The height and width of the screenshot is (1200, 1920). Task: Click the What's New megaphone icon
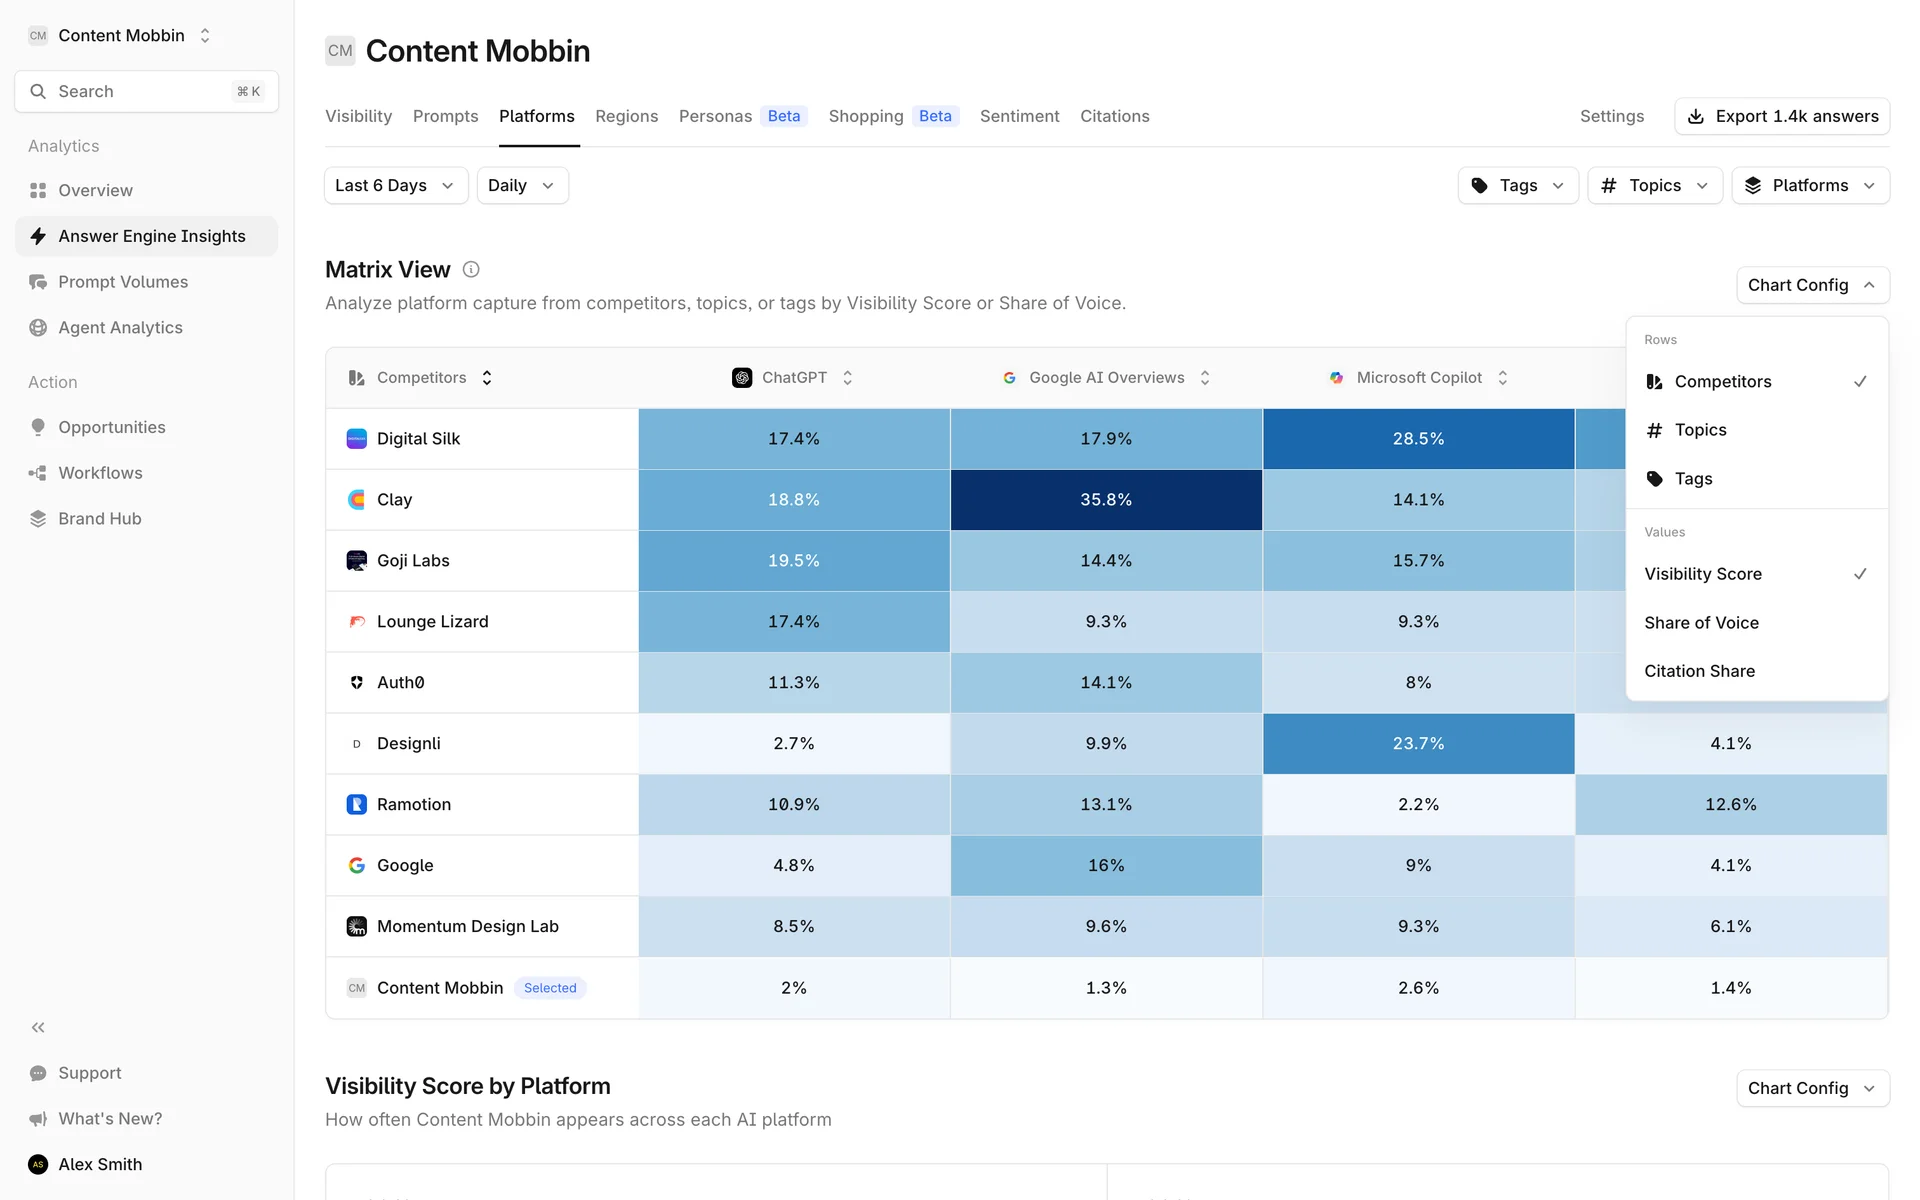point(38,1118)
